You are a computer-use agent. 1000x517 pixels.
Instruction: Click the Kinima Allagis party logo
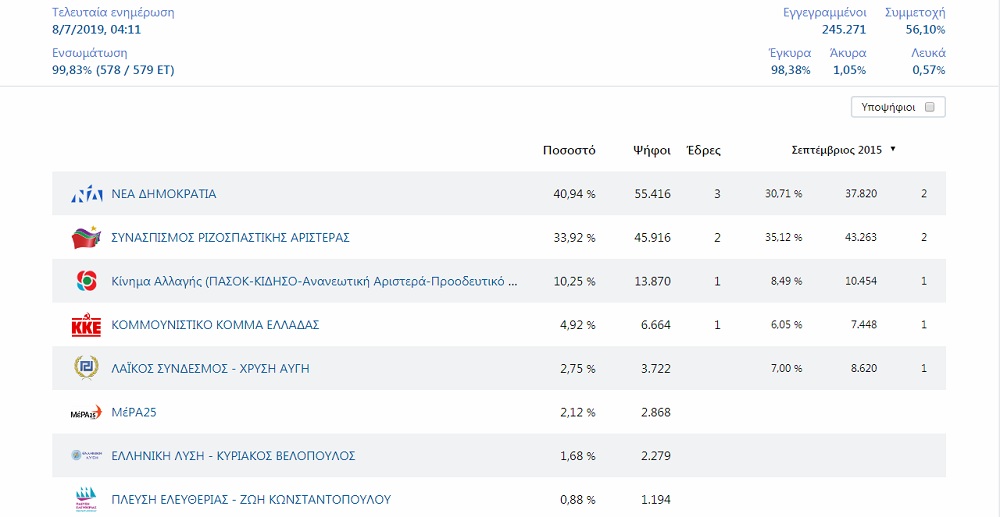(87, 281)
